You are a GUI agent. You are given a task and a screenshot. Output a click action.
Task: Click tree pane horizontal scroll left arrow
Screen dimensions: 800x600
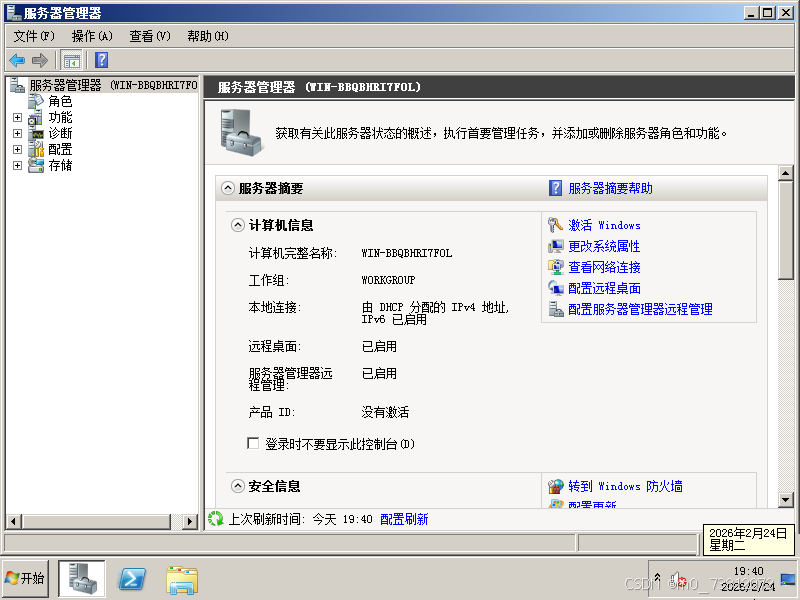pos(14,521)
